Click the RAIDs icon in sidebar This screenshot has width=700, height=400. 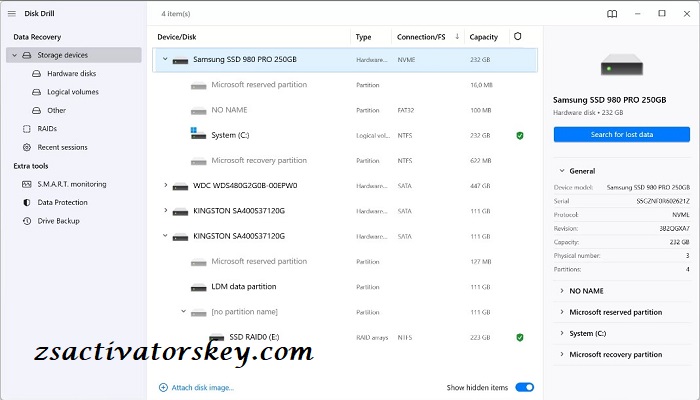pos(27,129)
